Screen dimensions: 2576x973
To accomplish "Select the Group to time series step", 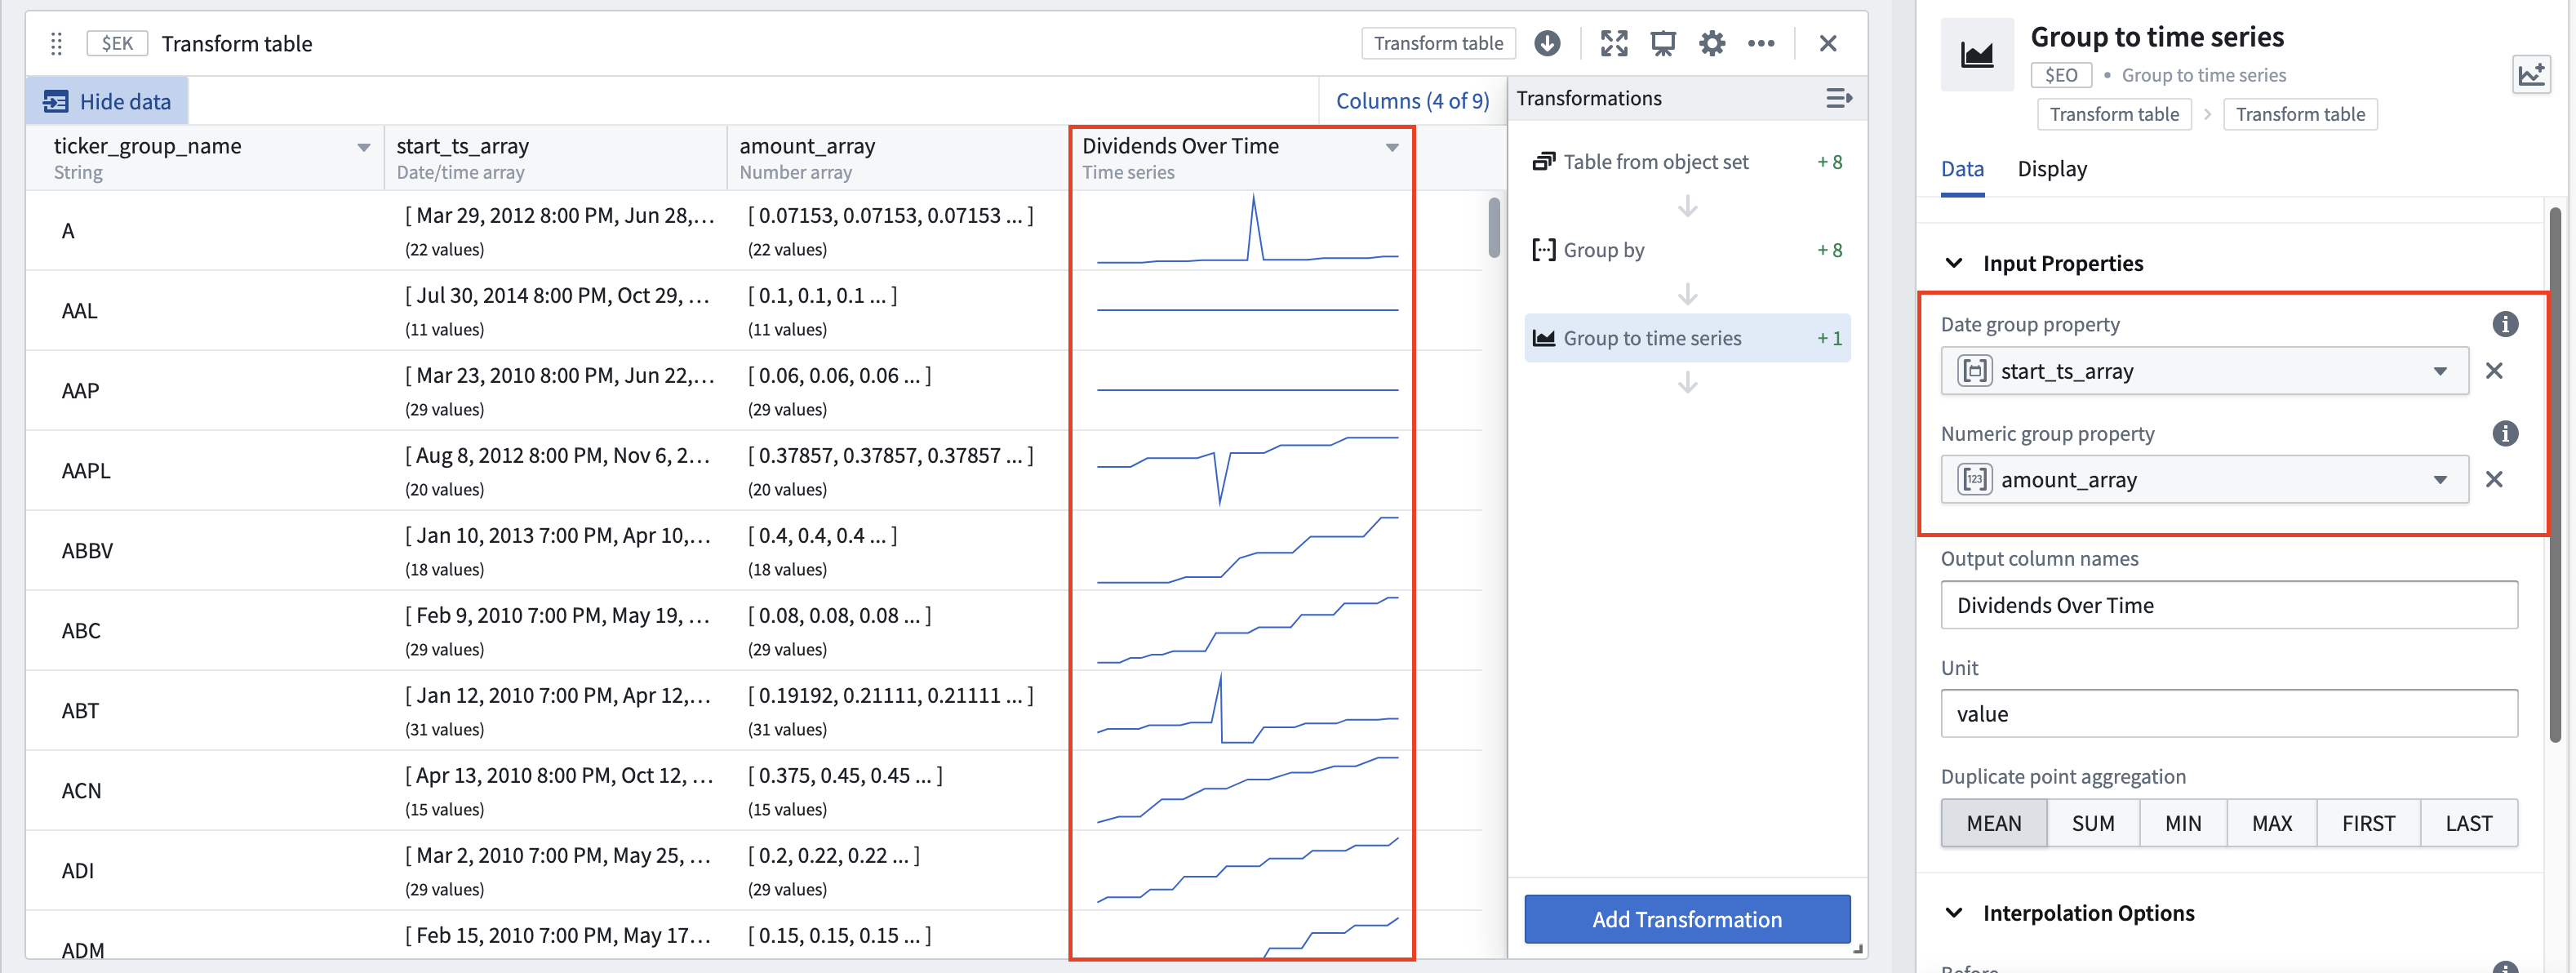I will (1686, 338).
